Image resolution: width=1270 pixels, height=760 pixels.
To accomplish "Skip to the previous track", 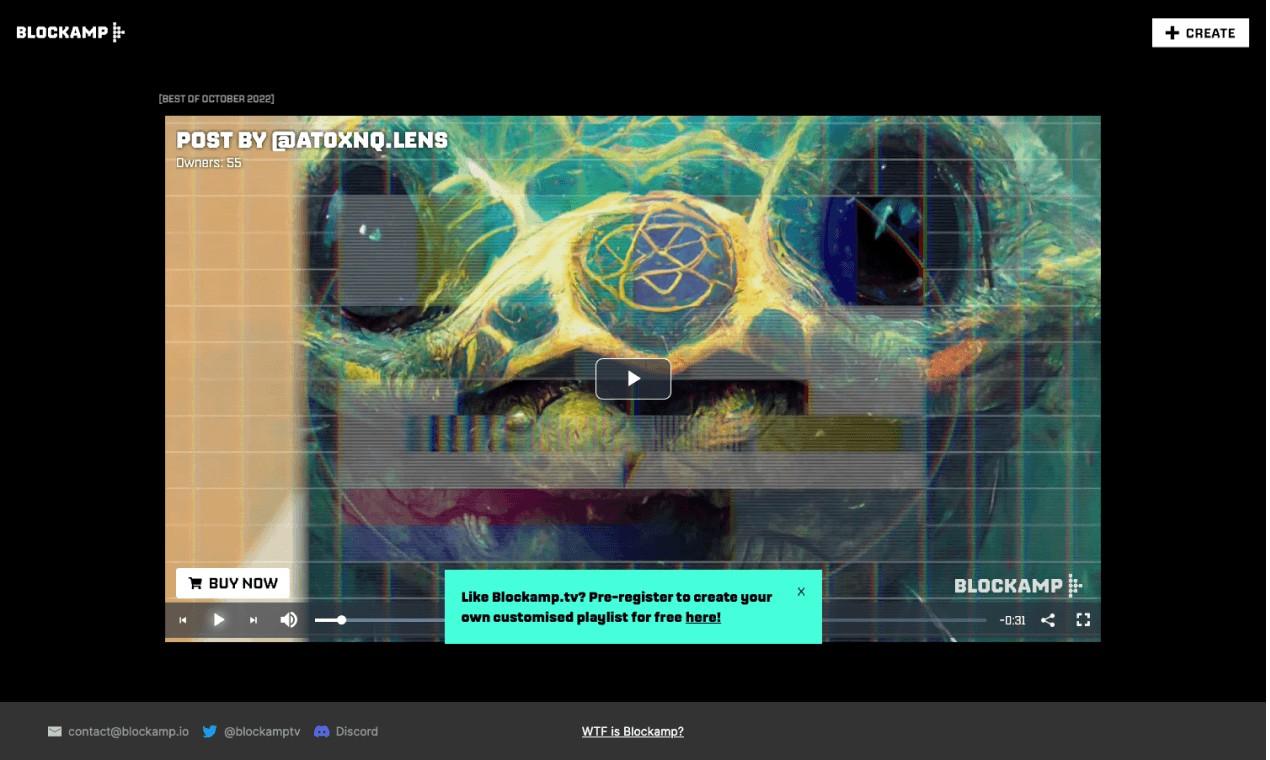I will click(x=183, y=620).
